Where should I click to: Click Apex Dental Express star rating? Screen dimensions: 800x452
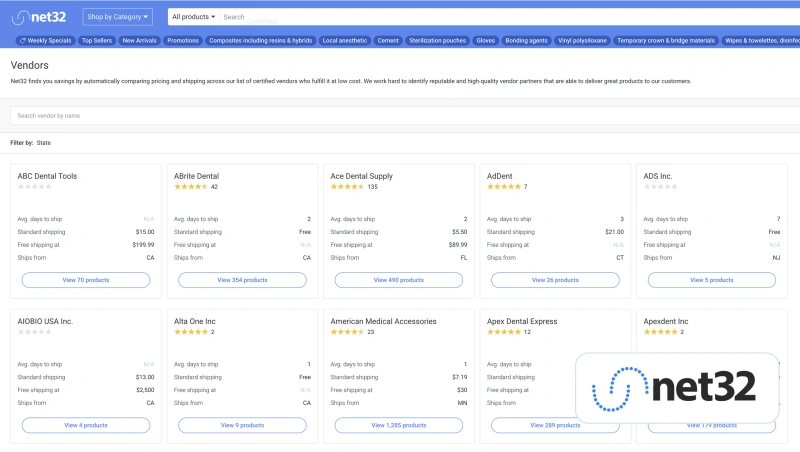coord(503,332)
